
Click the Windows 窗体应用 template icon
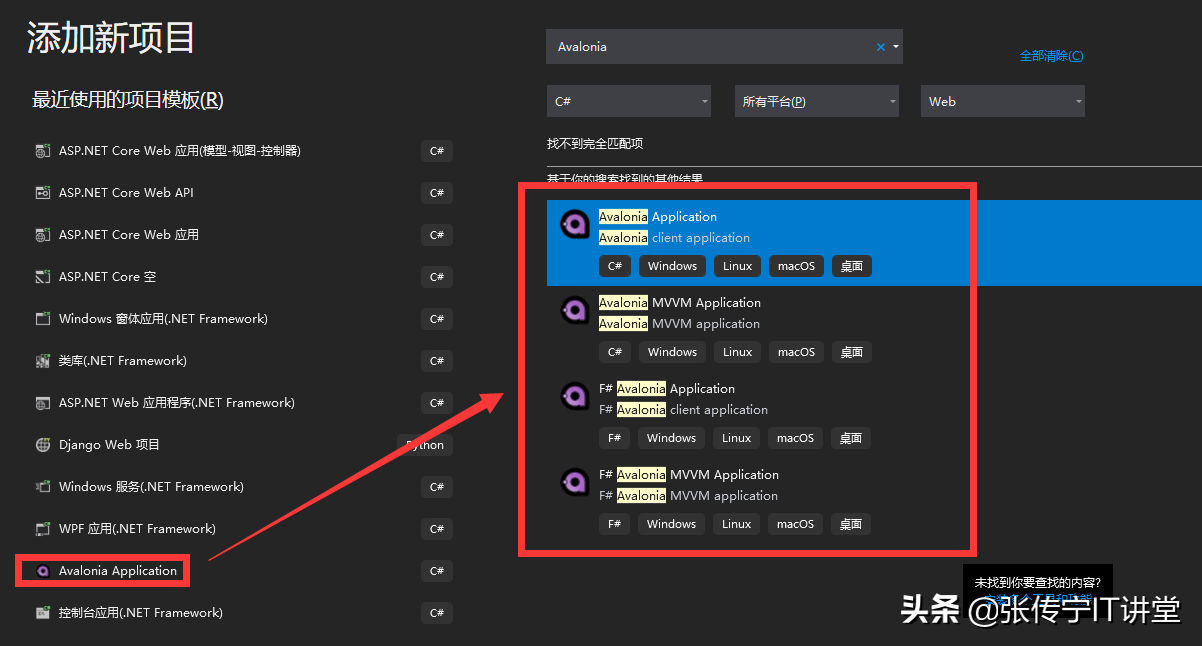(x=42, y=319)
